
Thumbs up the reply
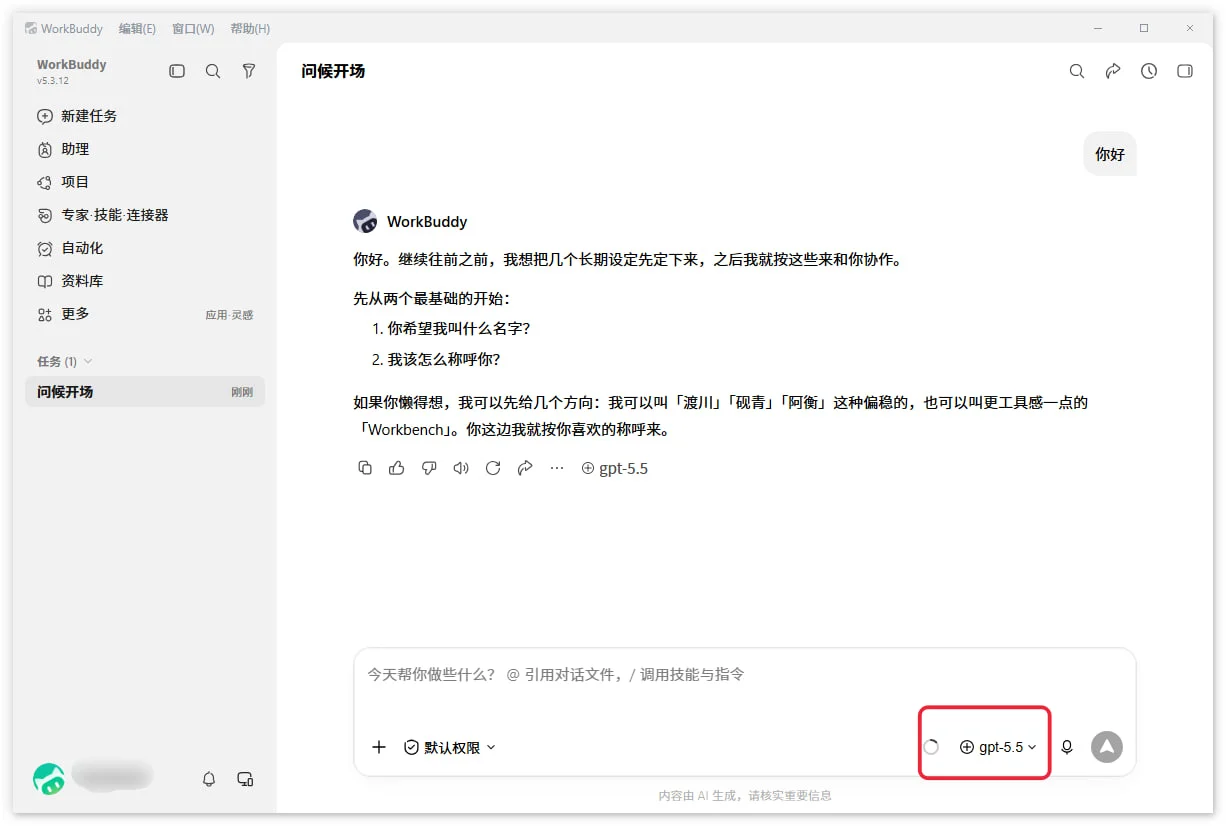(x=397, y=468)
